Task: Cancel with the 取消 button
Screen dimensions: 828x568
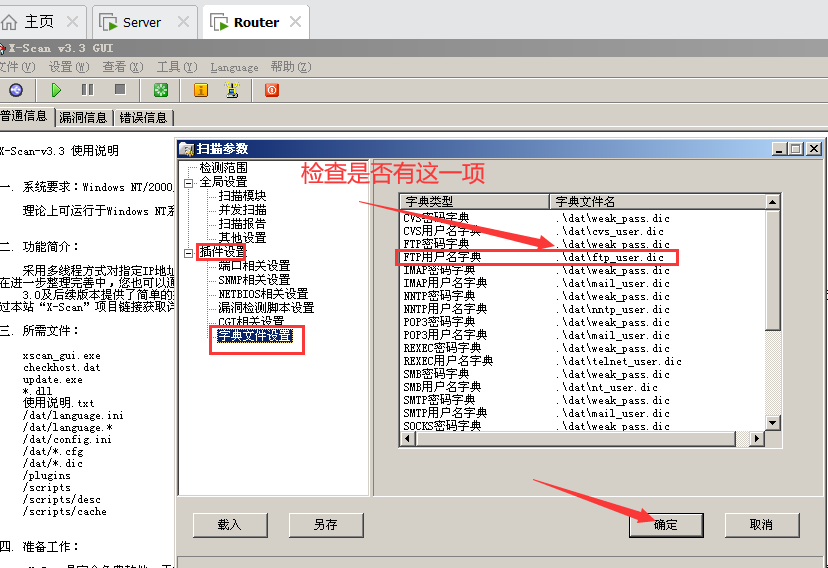Action: 761,525
